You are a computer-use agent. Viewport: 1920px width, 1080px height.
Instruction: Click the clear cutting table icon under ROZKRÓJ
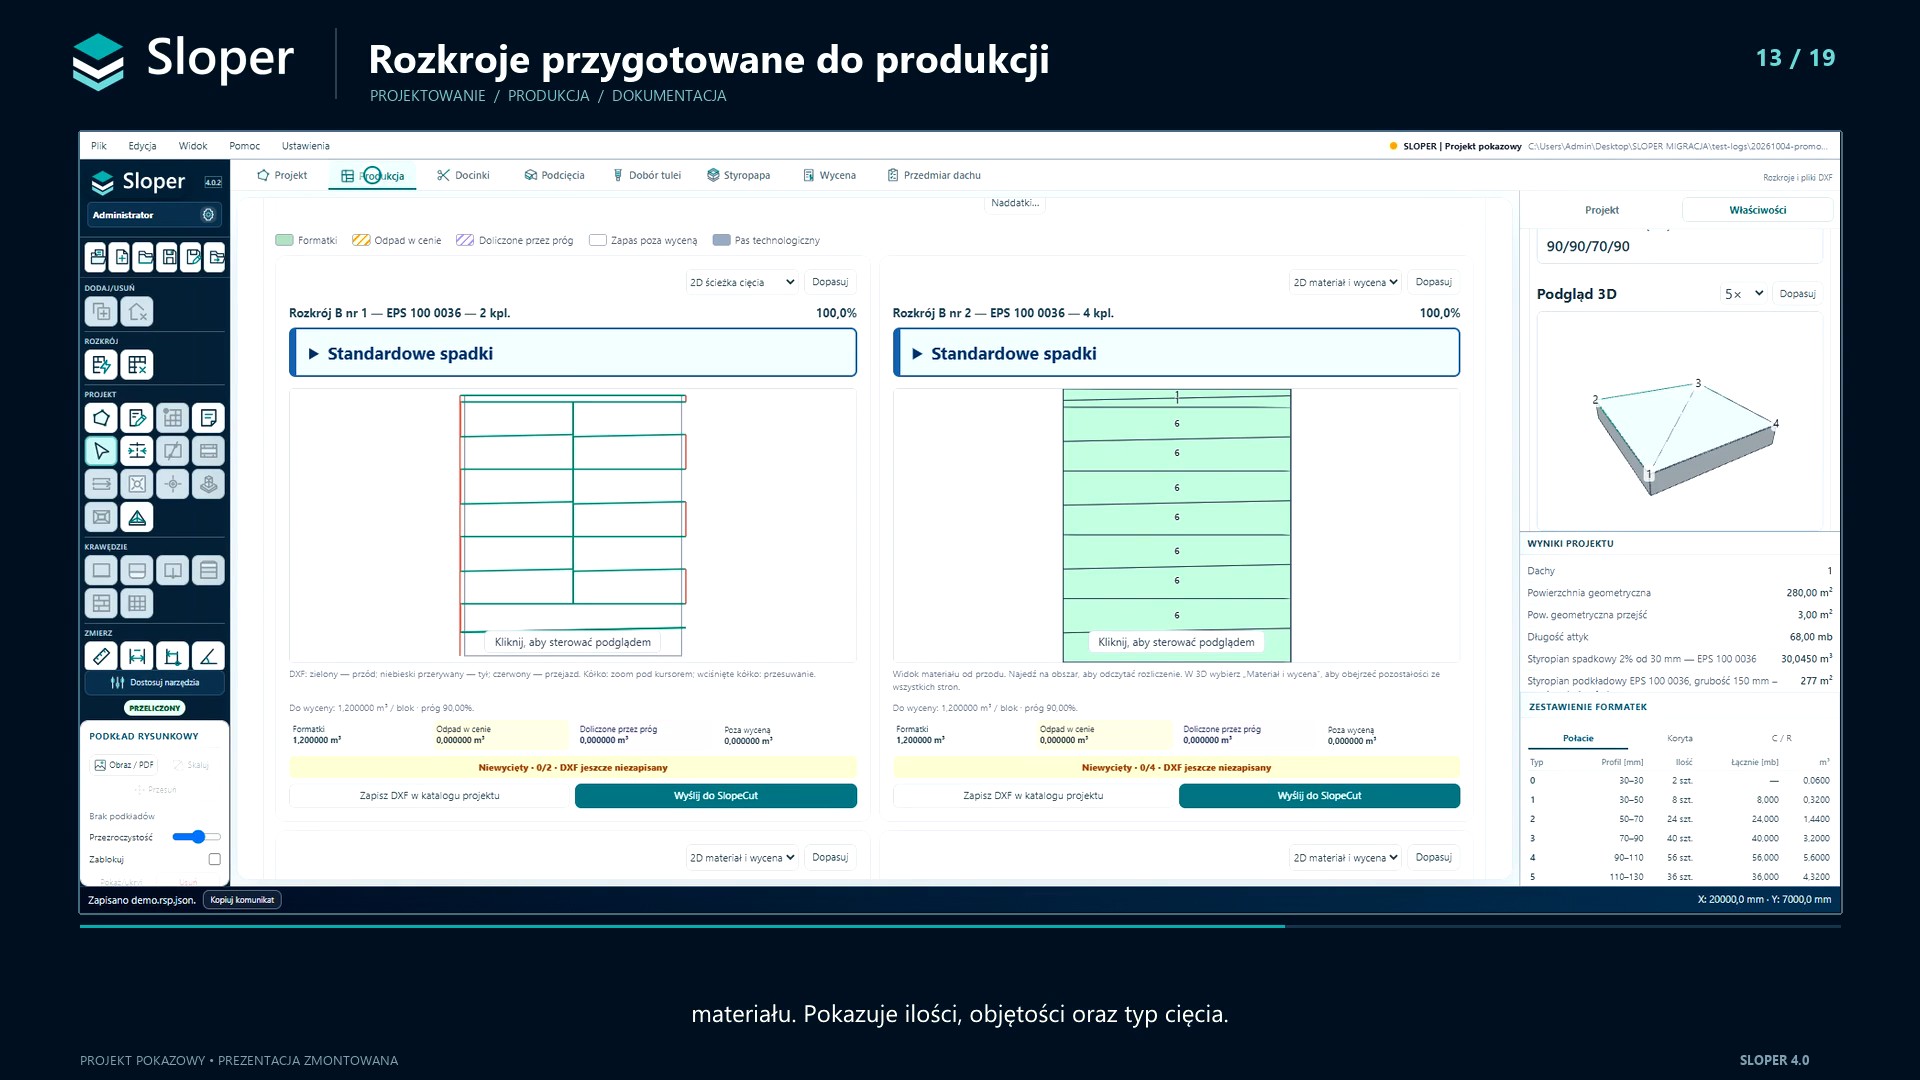(x=137, y=365)
